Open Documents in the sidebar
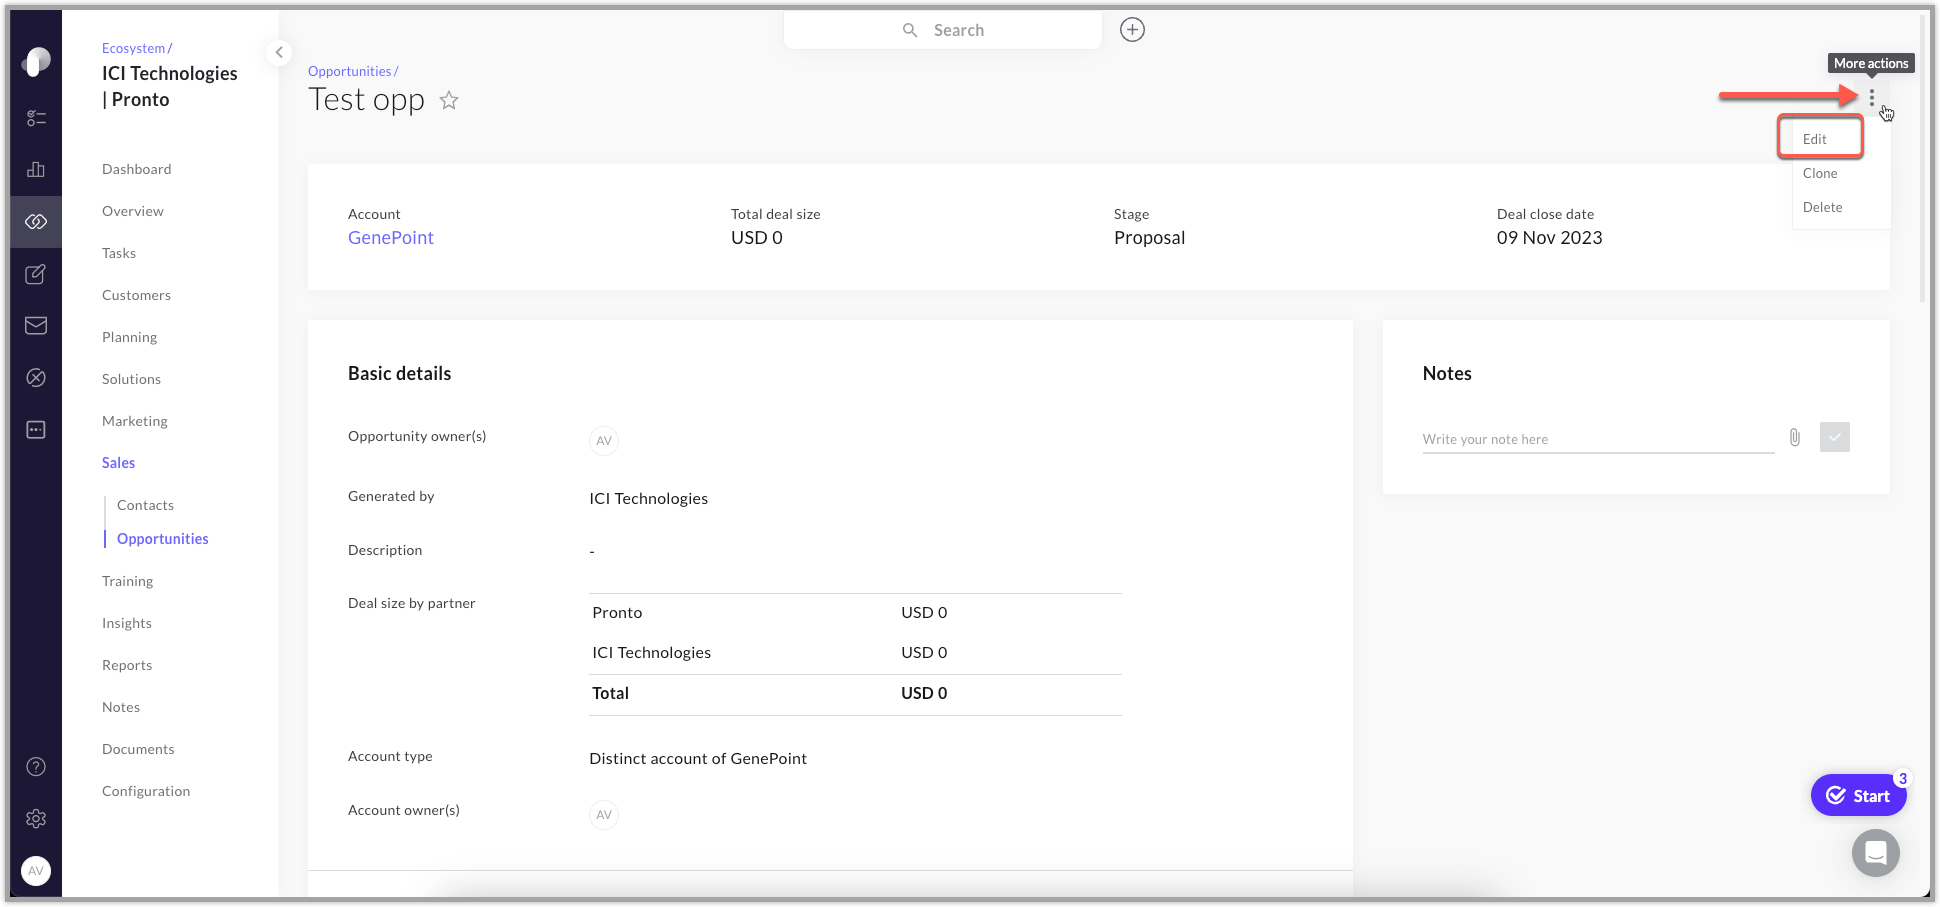This screenshot has width=1940, height=907. click(138, 749)
